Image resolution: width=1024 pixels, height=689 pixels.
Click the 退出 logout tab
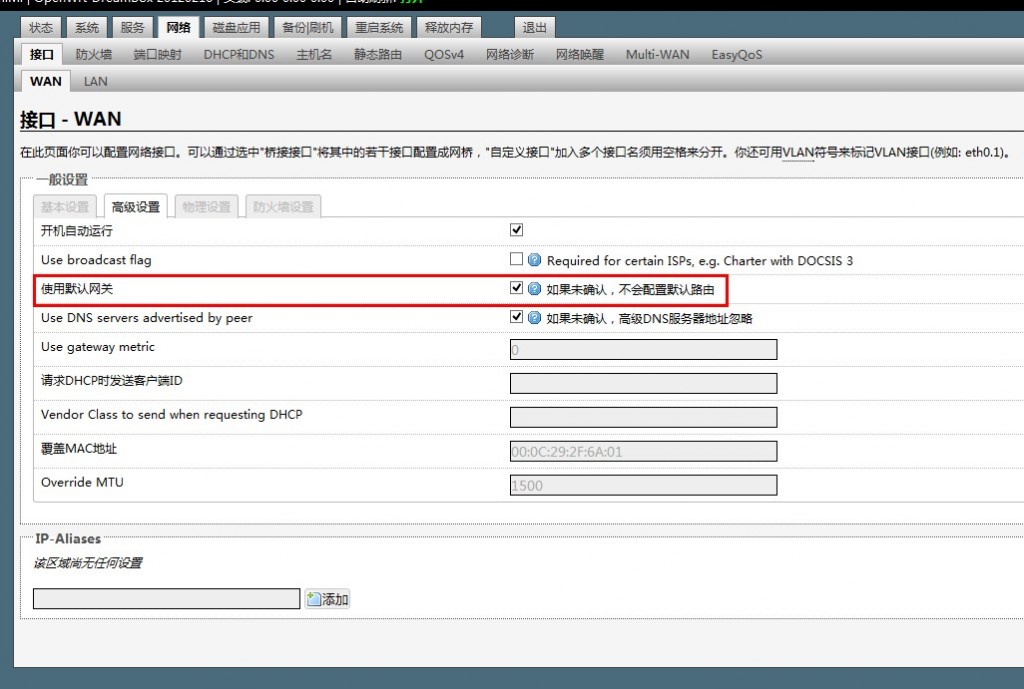[534, 27]
